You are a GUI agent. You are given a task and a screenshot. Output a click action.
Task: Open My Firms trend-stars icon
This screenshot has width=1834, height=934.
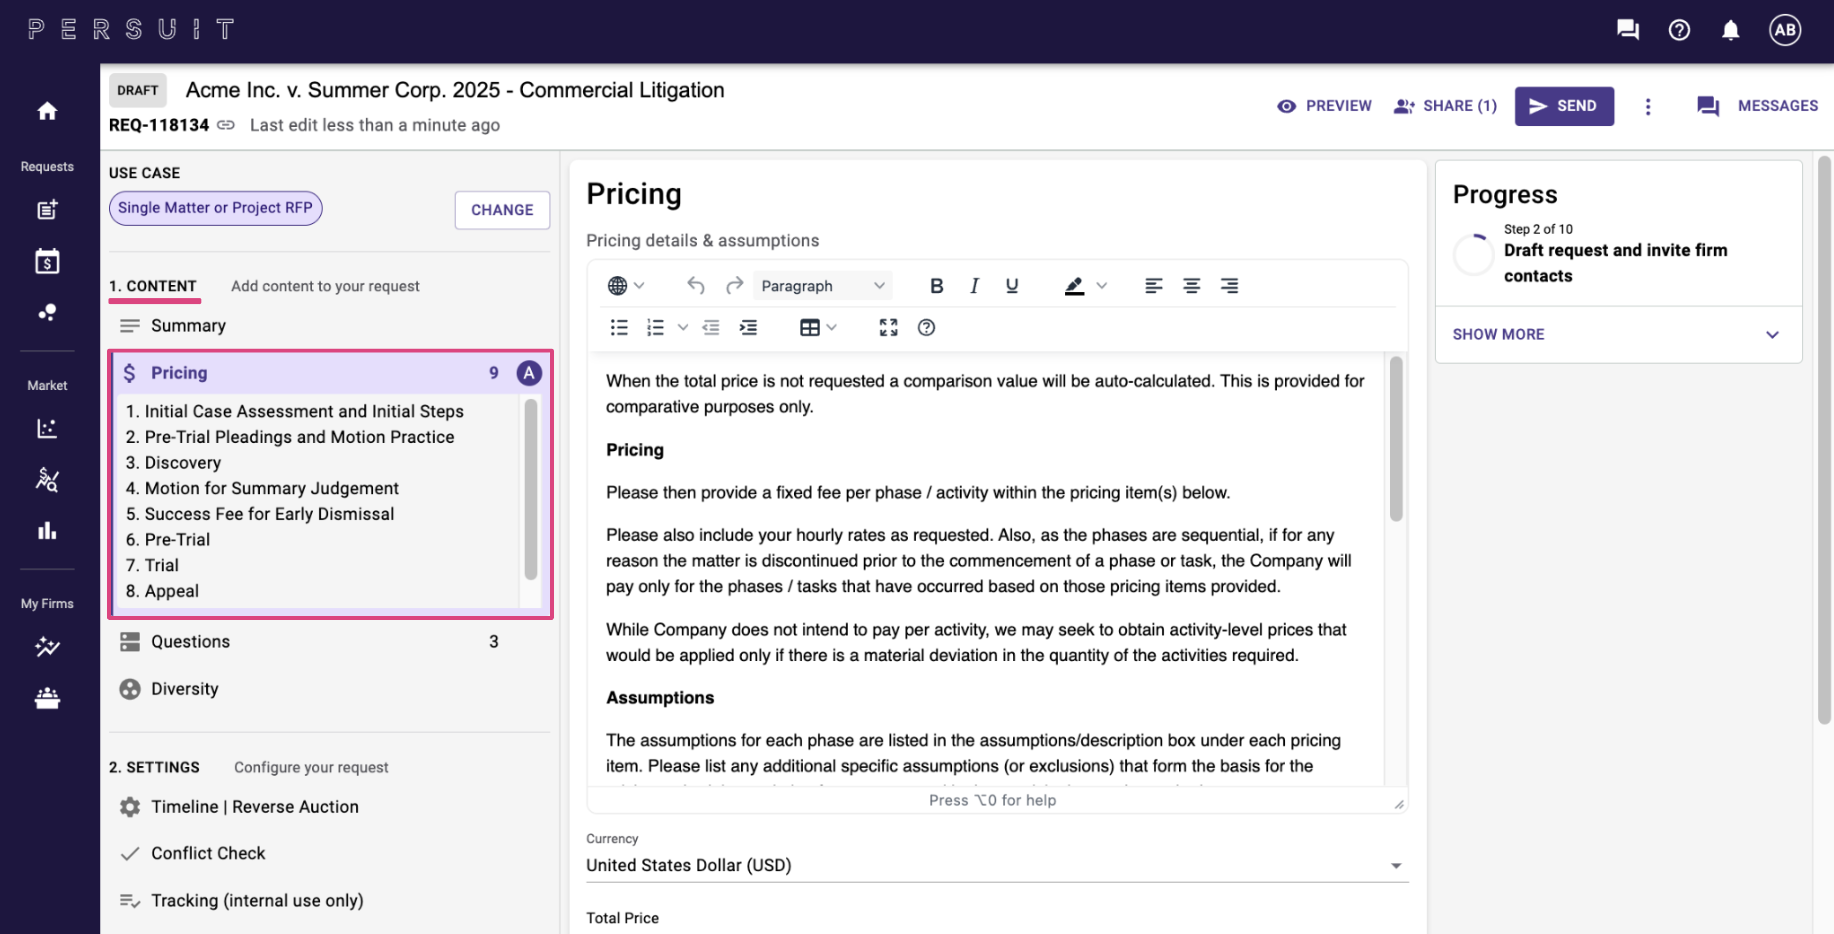coord(47,647)
